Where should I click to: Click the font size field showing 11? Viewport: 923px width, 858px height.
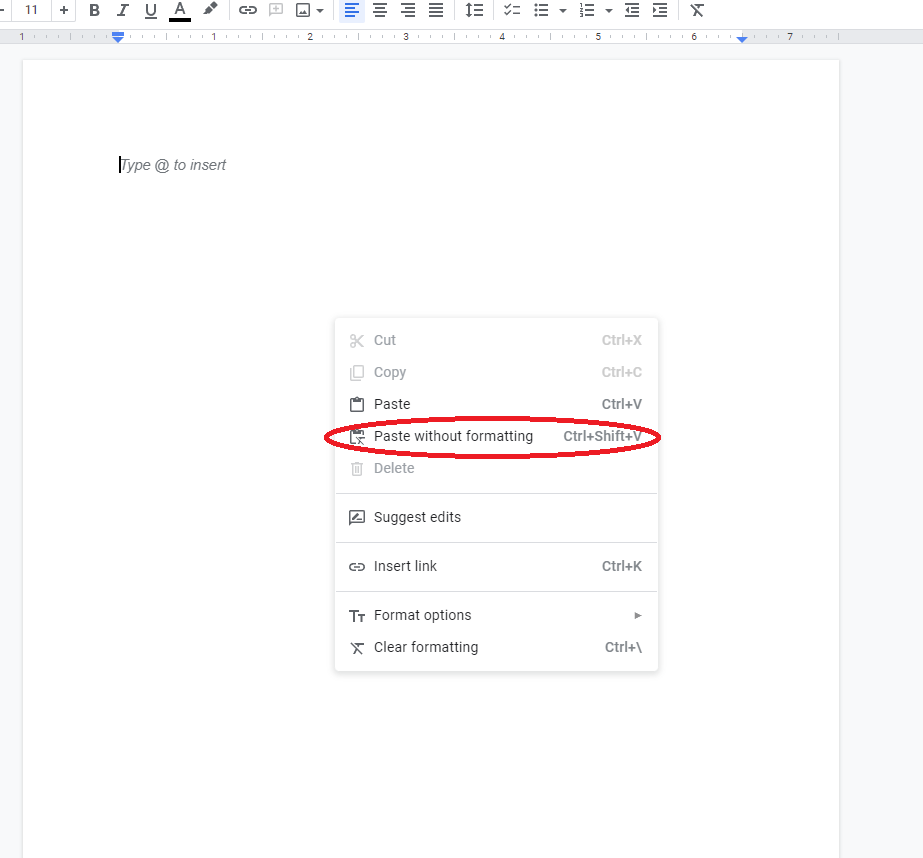click(32, 10)
